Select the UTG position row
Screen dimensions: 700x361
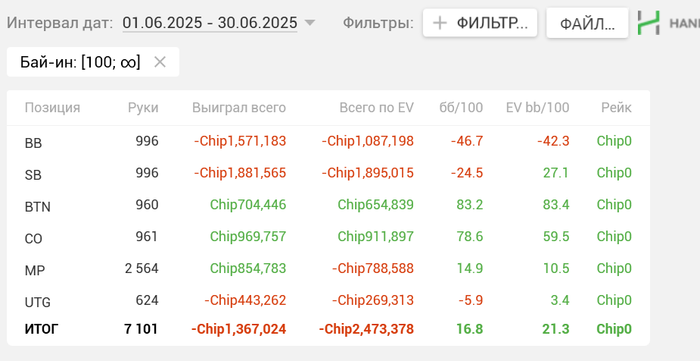tap(328, 300)
